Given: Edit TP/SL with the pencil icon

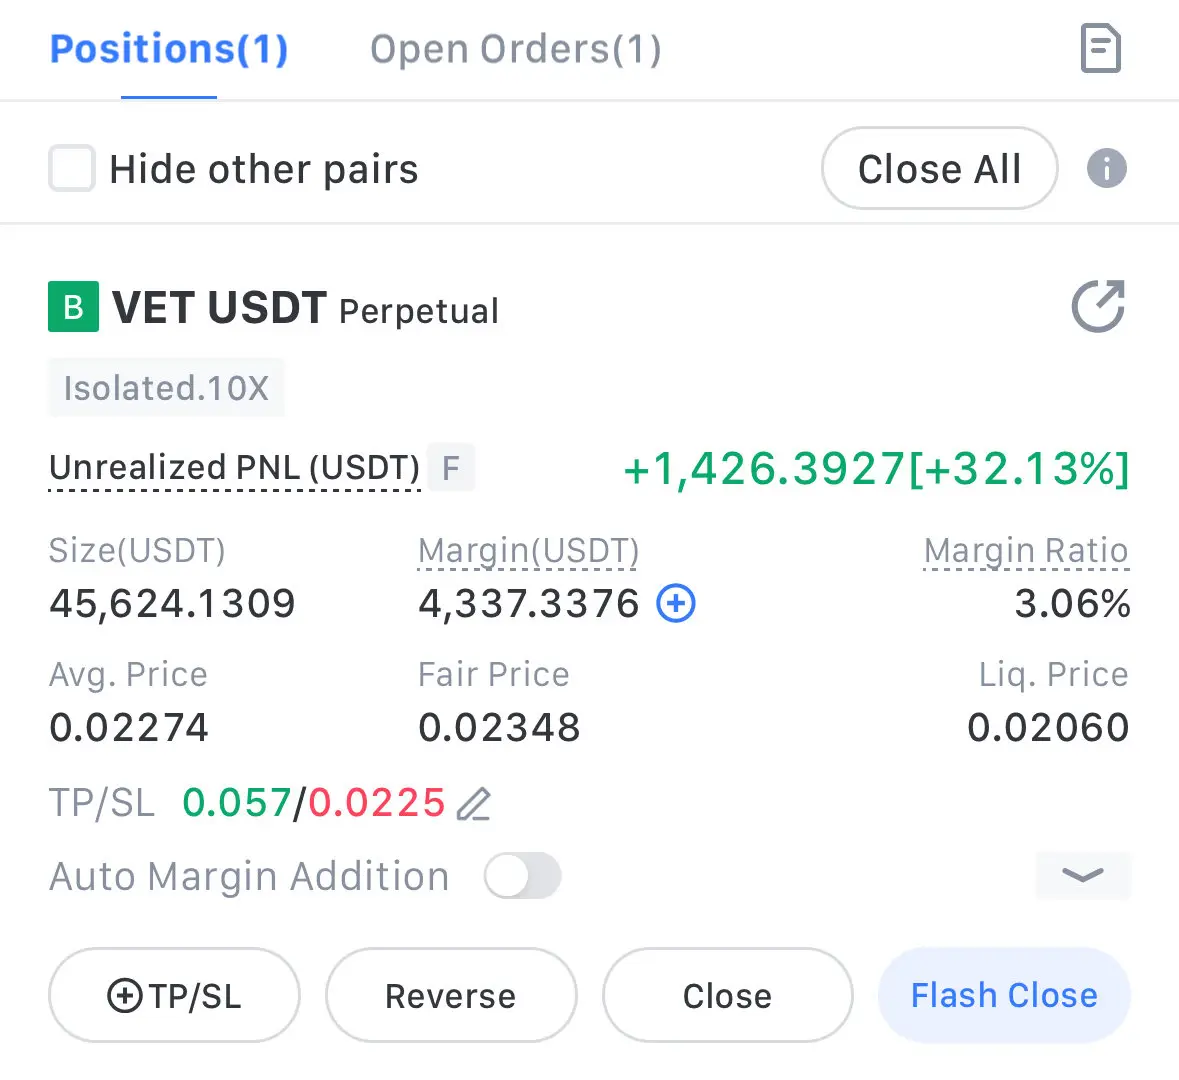Looking at the screenshot, I should 474,804.
